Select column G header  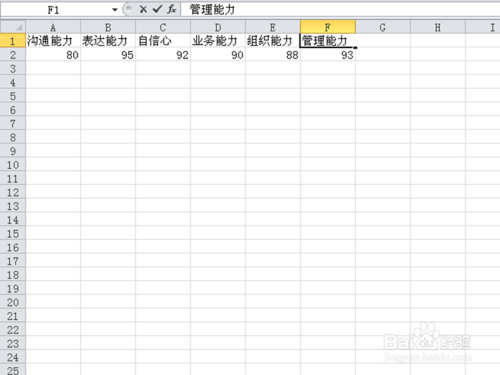coord(383,27)
